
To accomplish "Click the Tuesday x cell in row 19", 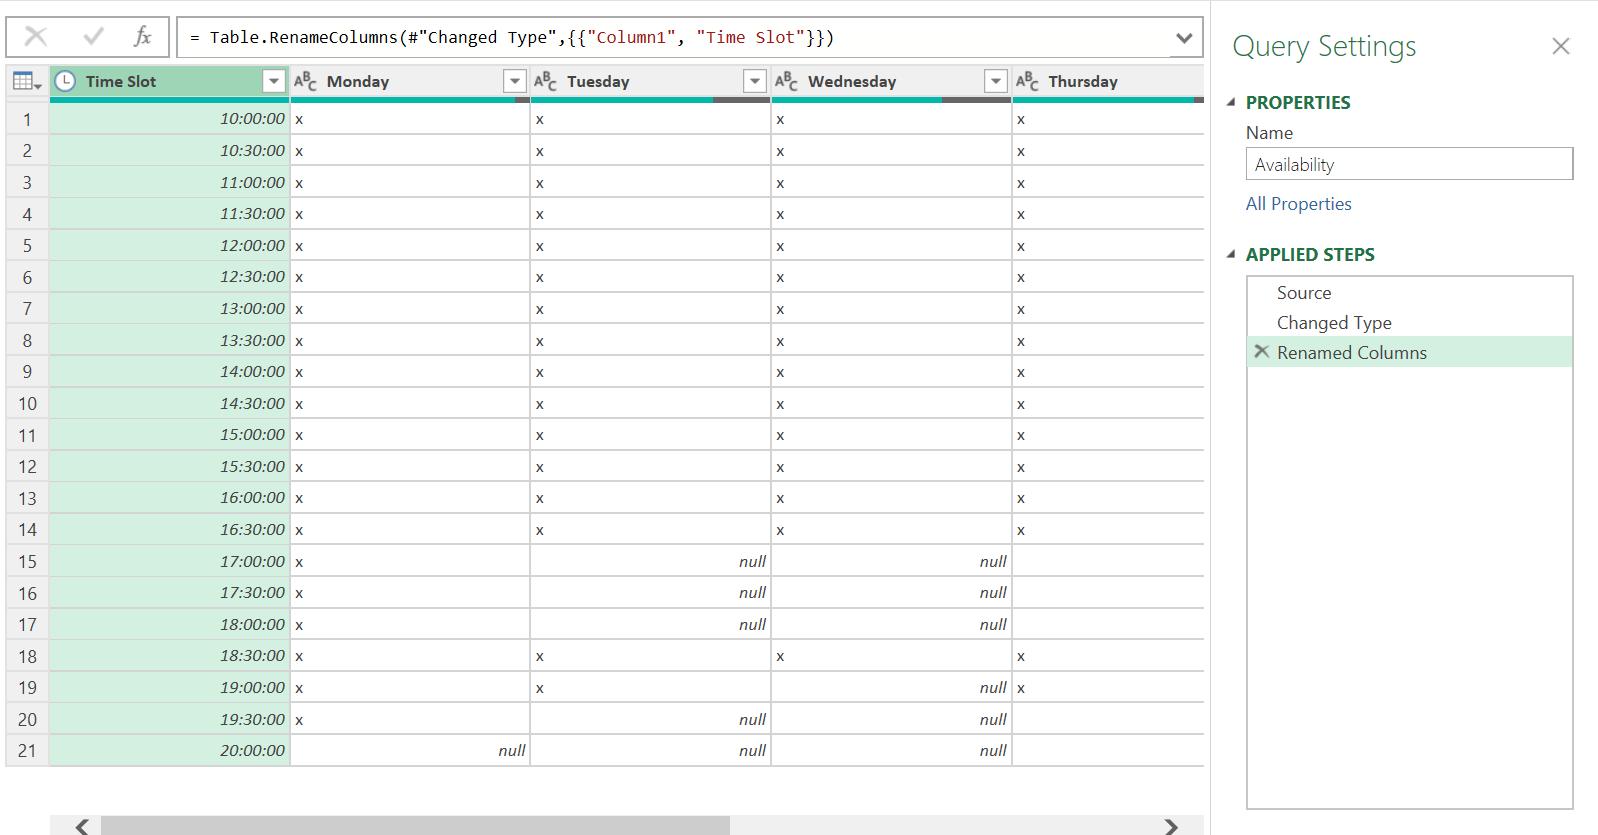I will coord(650,688).
